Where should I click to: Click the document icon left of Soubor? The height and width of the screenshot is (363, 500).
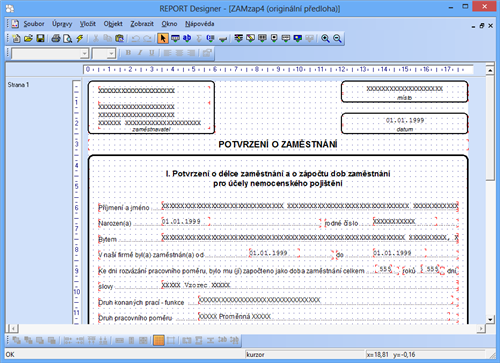coord(15,24)
